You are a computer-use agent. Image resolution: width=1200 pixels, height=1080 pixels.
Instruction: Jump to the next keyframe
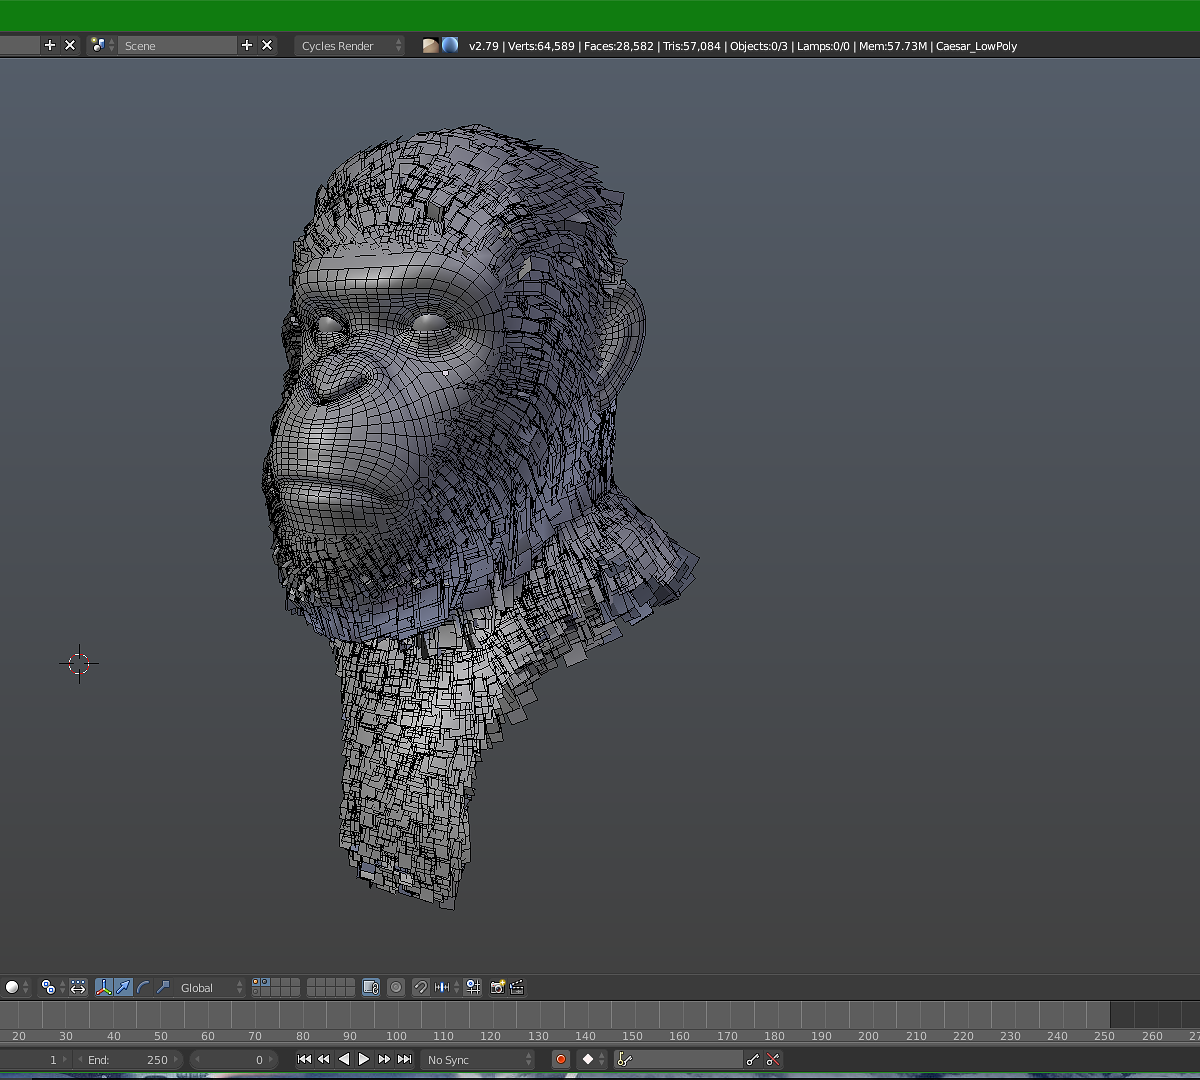tap(384, 1059)
